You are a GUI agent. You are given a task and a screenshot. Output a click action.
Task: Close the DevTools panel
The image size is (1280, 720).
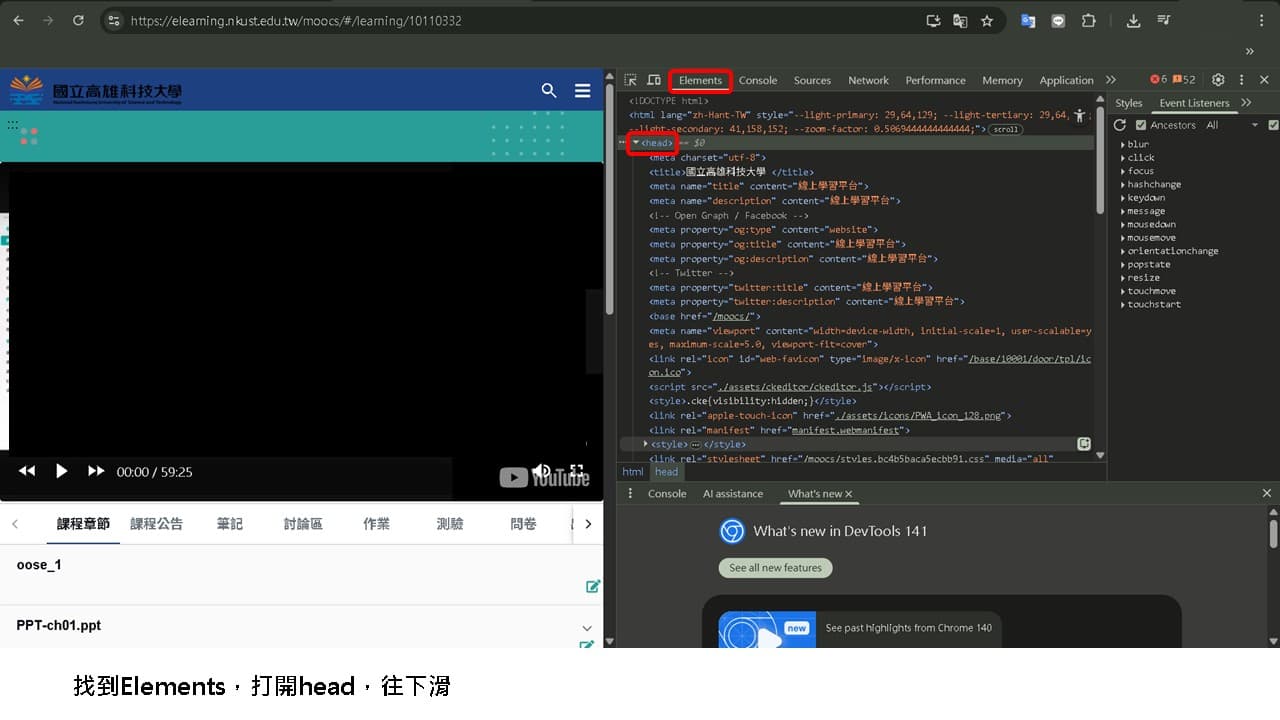click(x=1264, y=80)
